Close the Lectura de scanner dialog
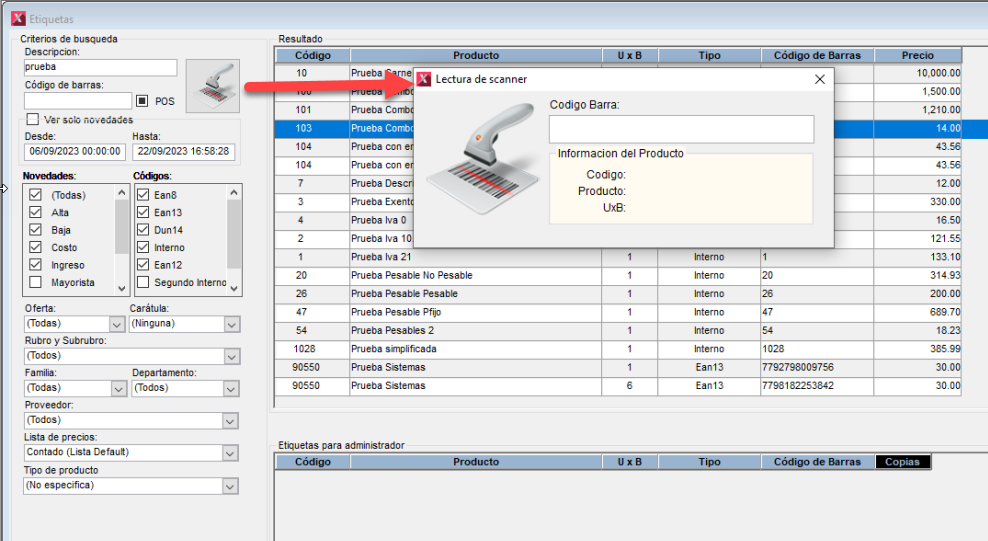The image size is (988, 541). click(x=820, y=79)
